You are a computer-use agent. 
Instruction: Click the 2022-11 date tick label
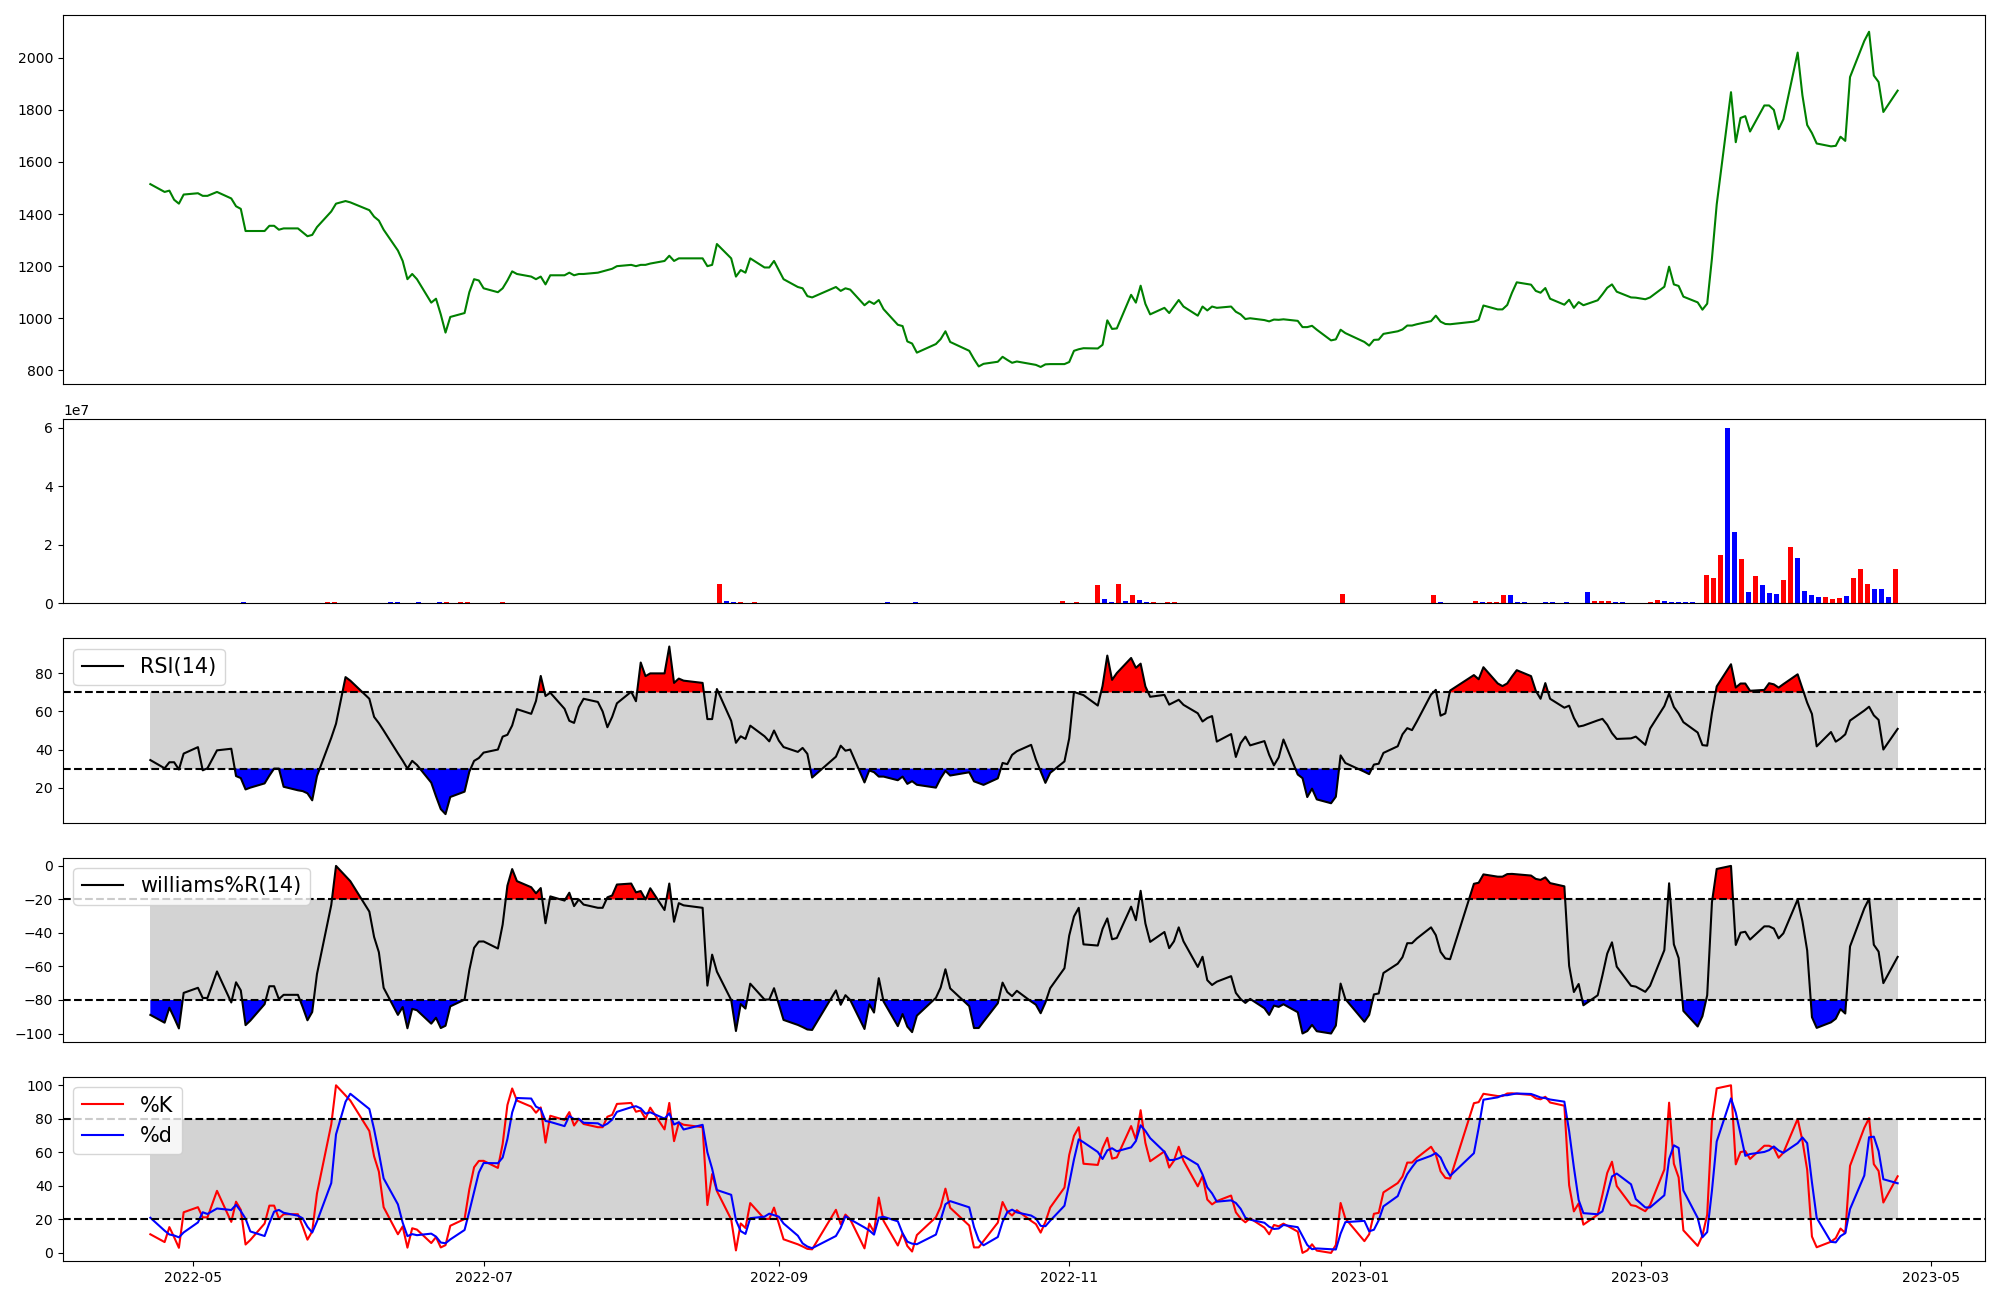coord(1069,1277)
